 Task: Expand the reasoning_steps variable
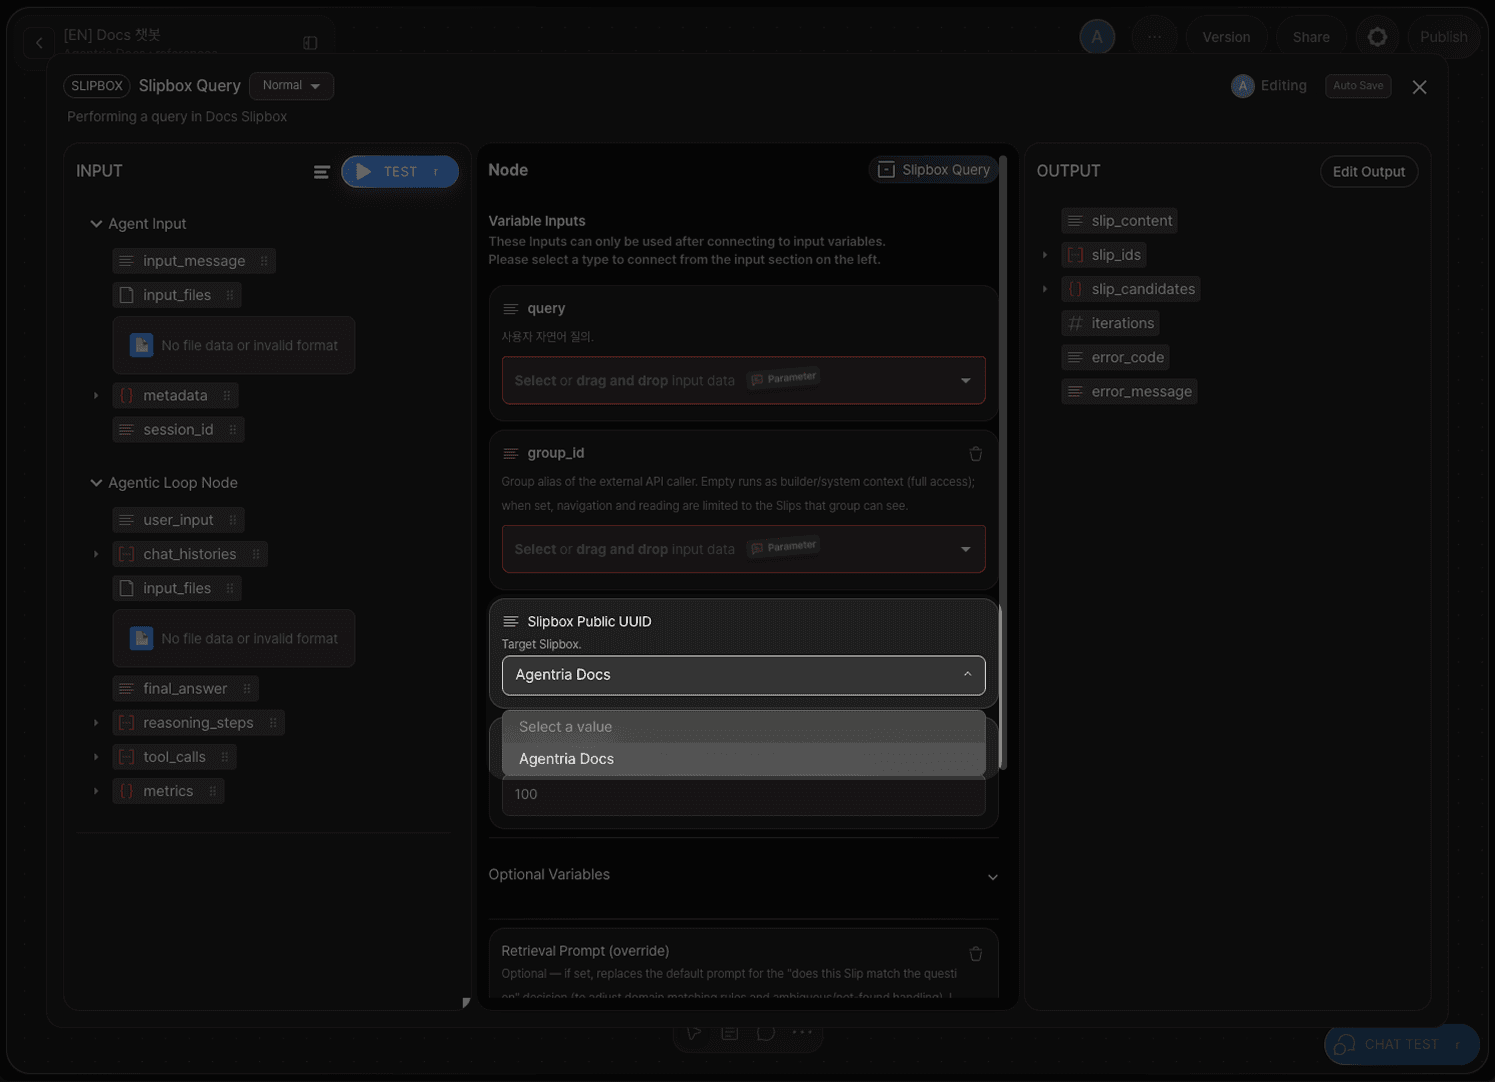[96, 723]
